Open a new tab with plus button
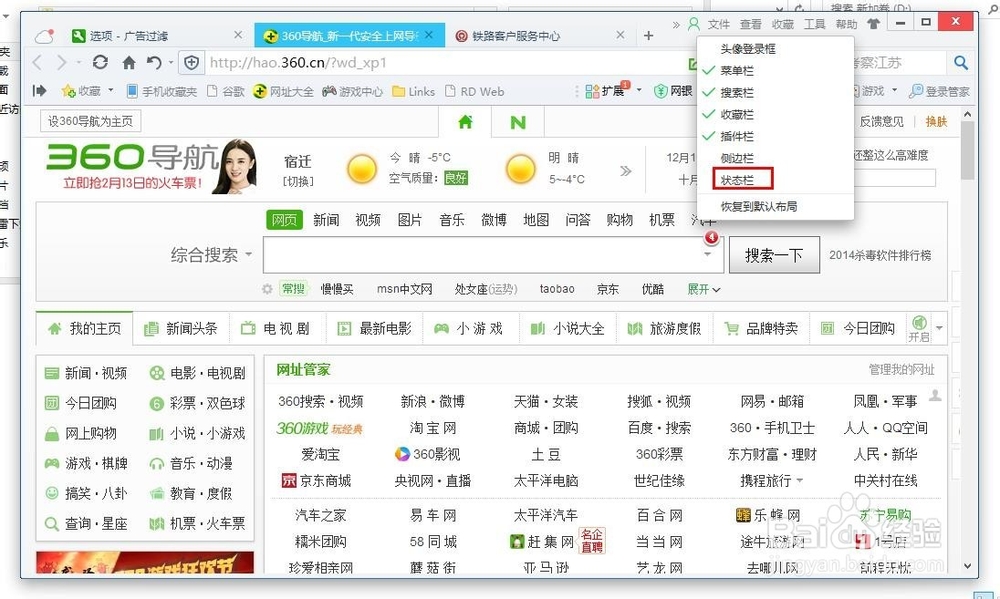 pyautogui.click(x=649, y=36)
